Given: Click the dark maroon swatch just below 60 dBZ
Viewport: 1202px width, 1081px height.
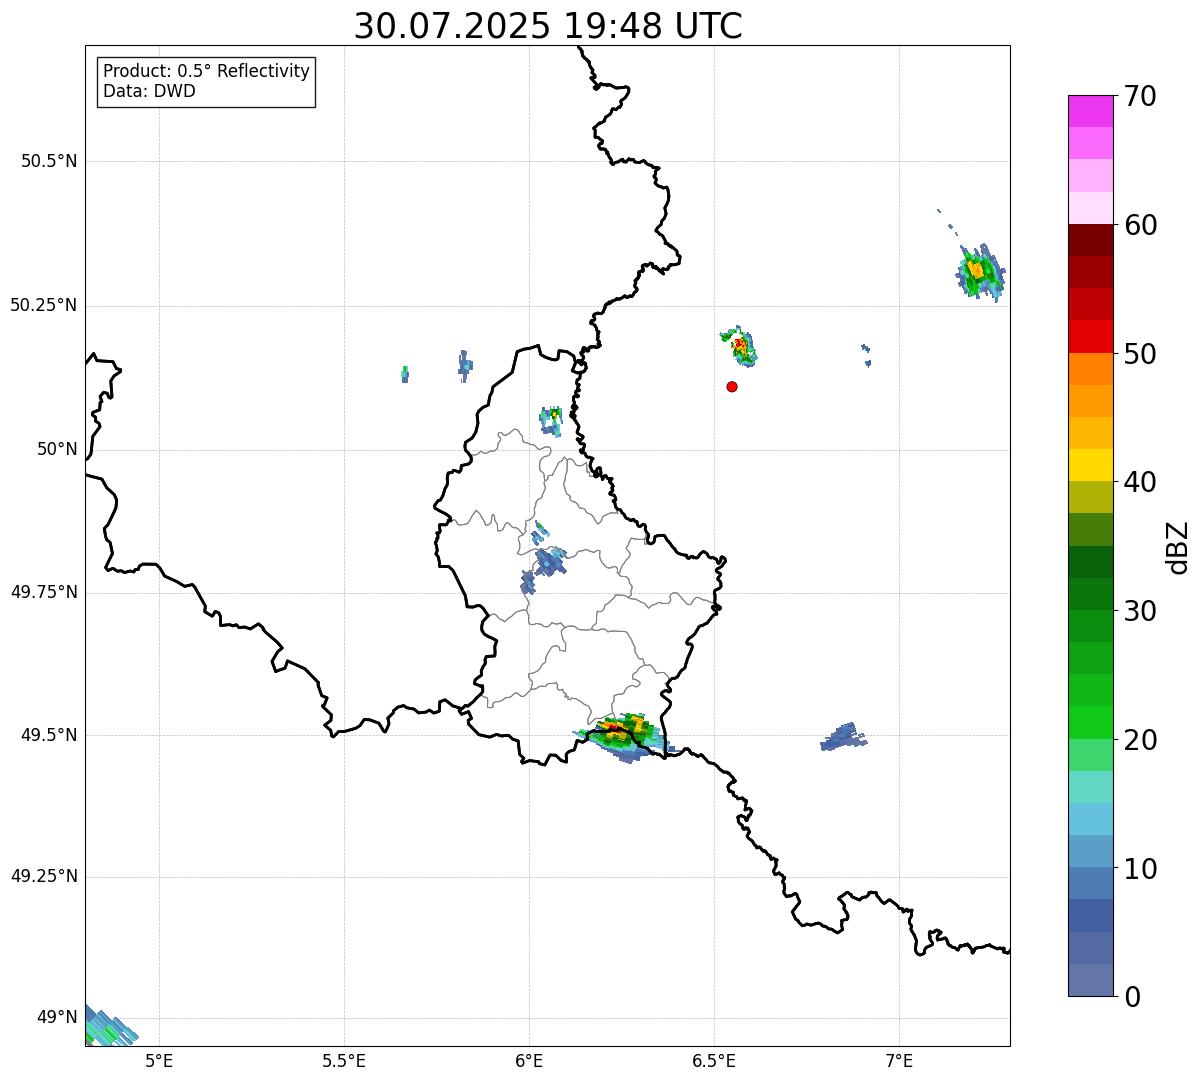Looking at the screenshot, I should pyautogui.click(x=1090, y=240).
